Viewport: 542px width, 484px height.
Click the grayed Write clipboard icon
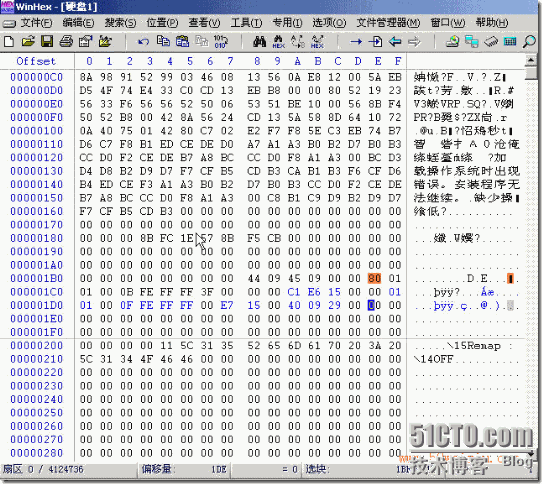click(x=202, y=41)
